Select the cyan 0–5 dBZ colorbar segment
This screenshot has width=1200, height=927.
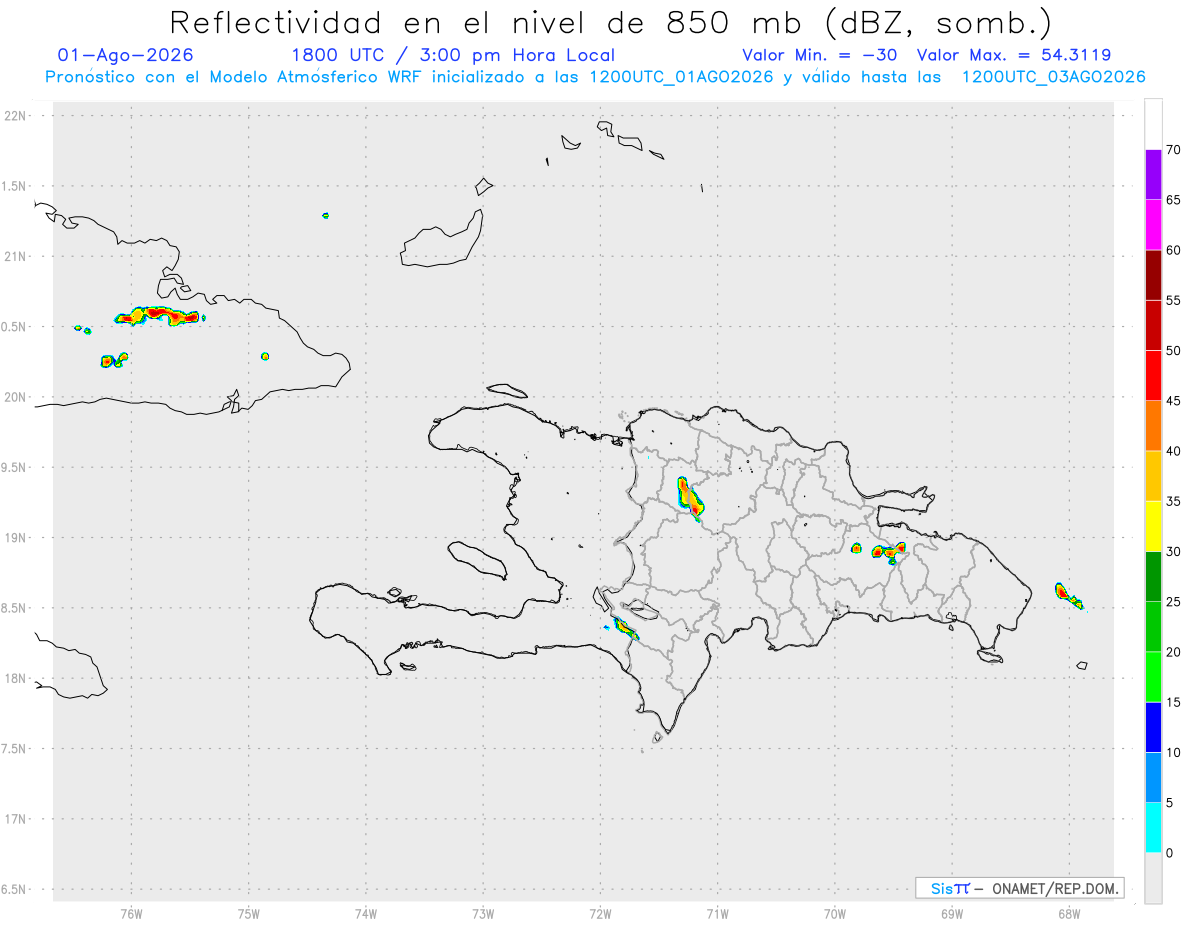click(1153, 828)
